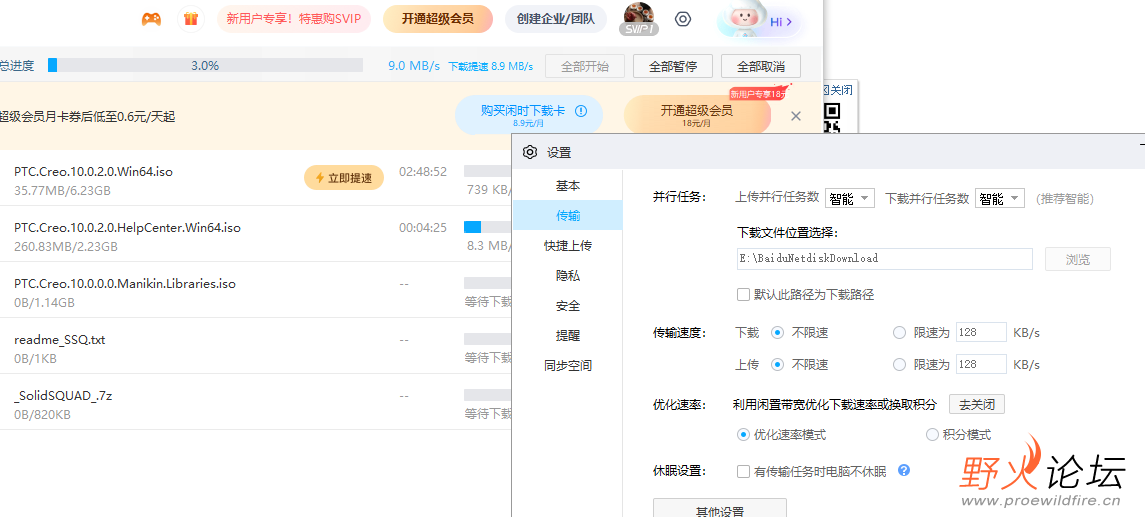Select the 快捷上传 settings tab
This screenshot has height=517, width=1145.
pos(568,245)
